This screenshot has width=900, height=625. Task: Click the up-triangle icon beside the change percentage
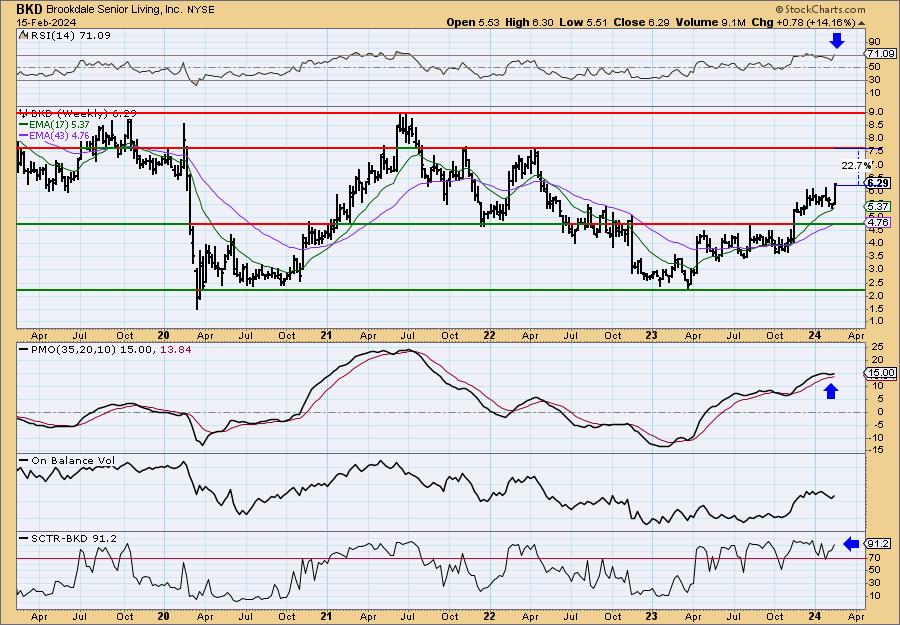point(862,22)
